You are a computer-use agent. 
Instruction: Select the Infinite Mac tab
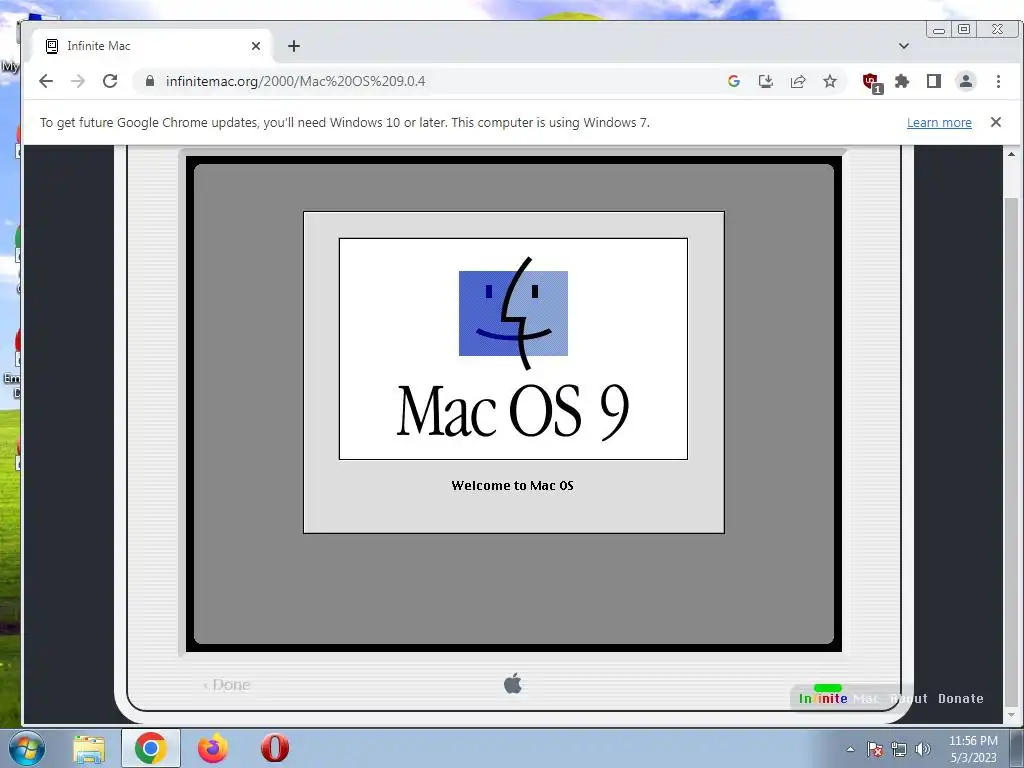152,46
